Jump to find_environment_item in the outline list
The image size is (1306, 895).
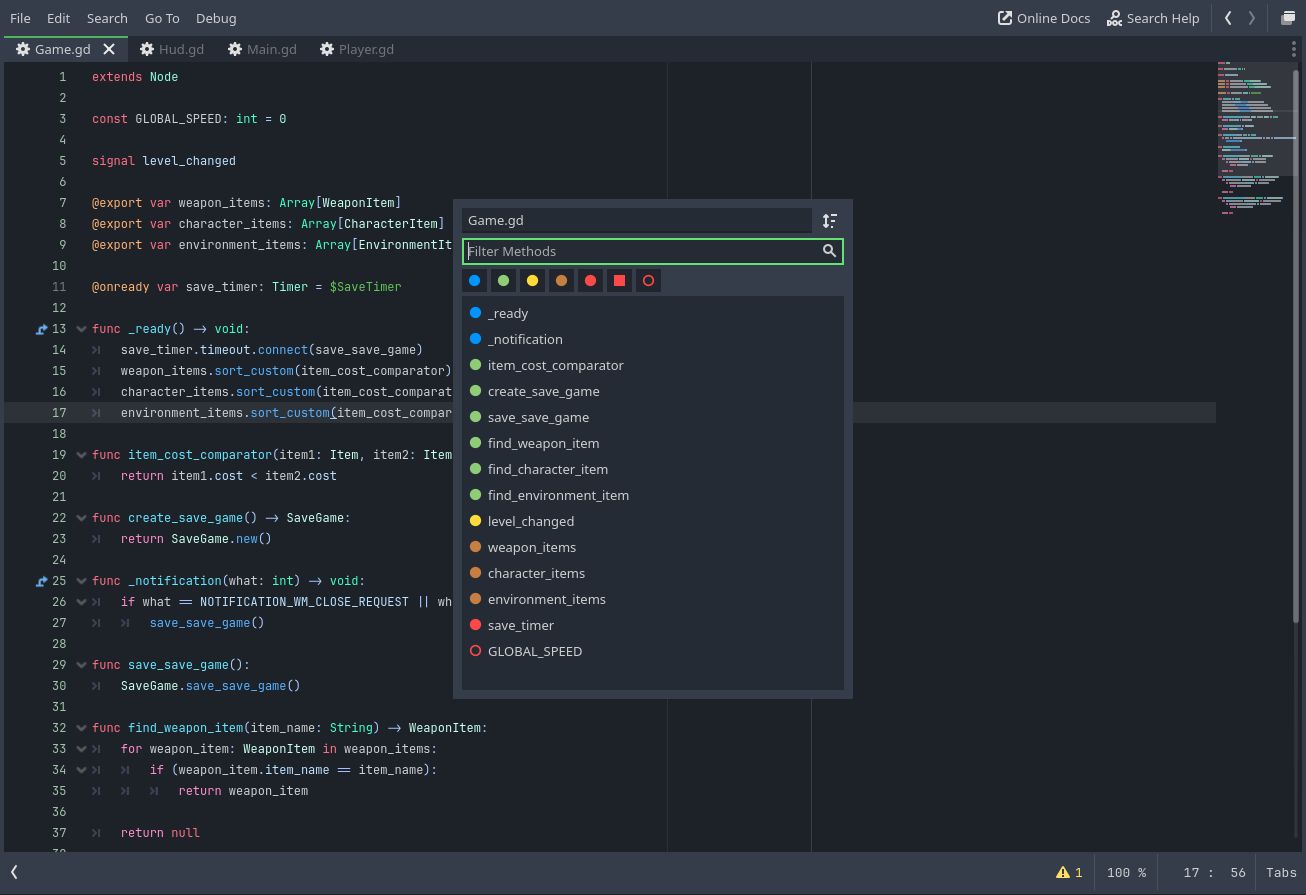[x=558, y=495]
